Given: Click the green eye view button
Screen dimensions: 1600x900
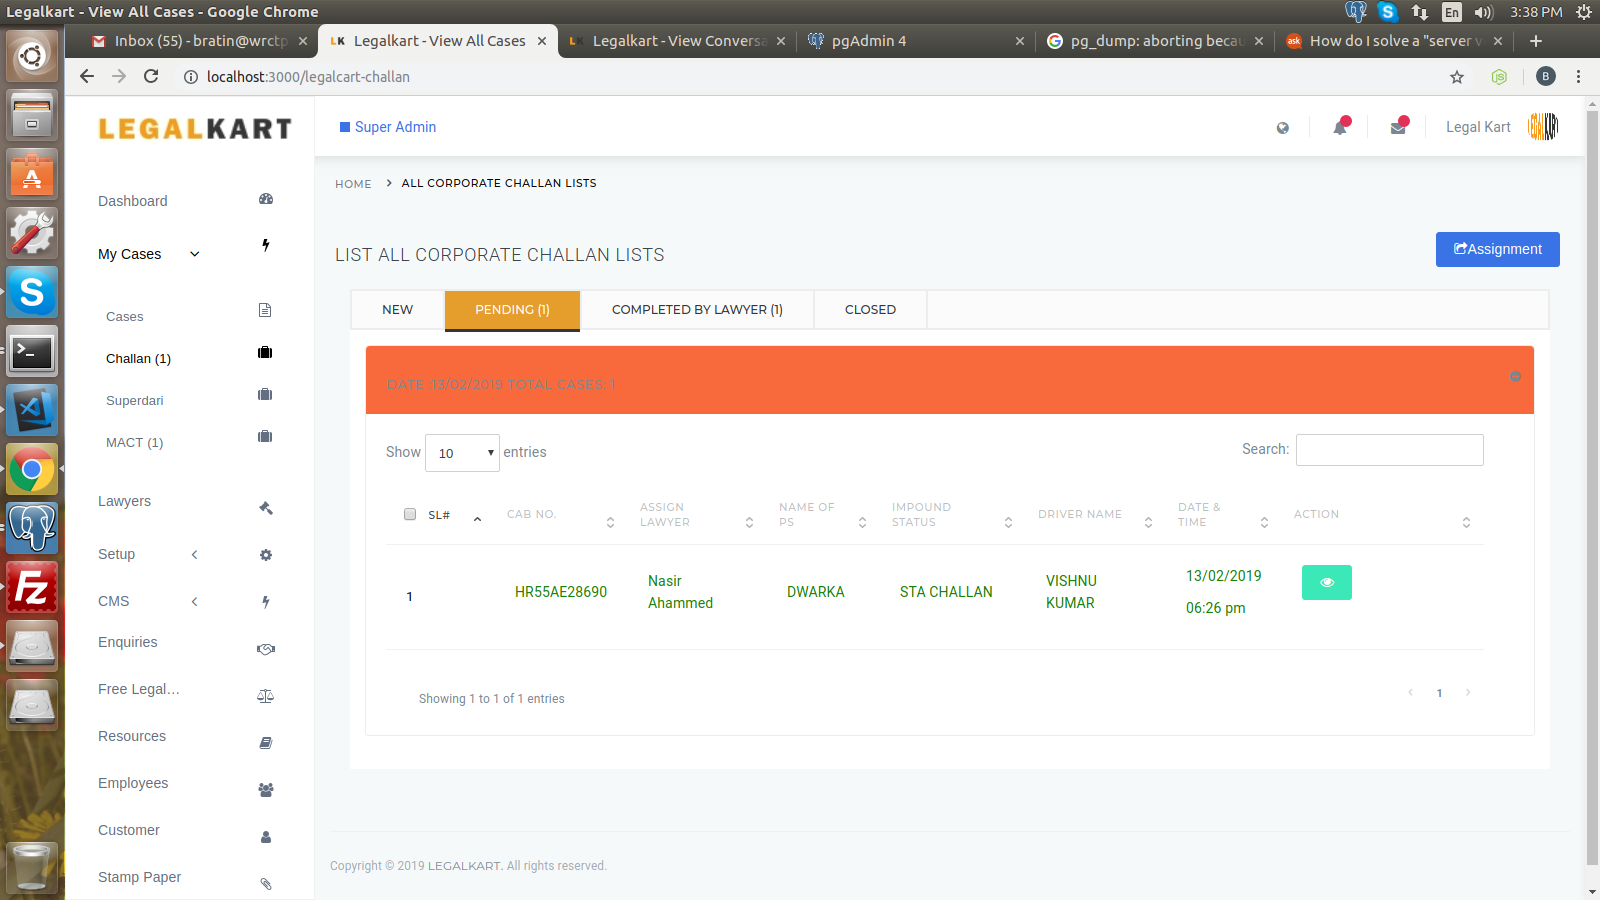Looking at the screenshot, I should (x=1326, y=582).
